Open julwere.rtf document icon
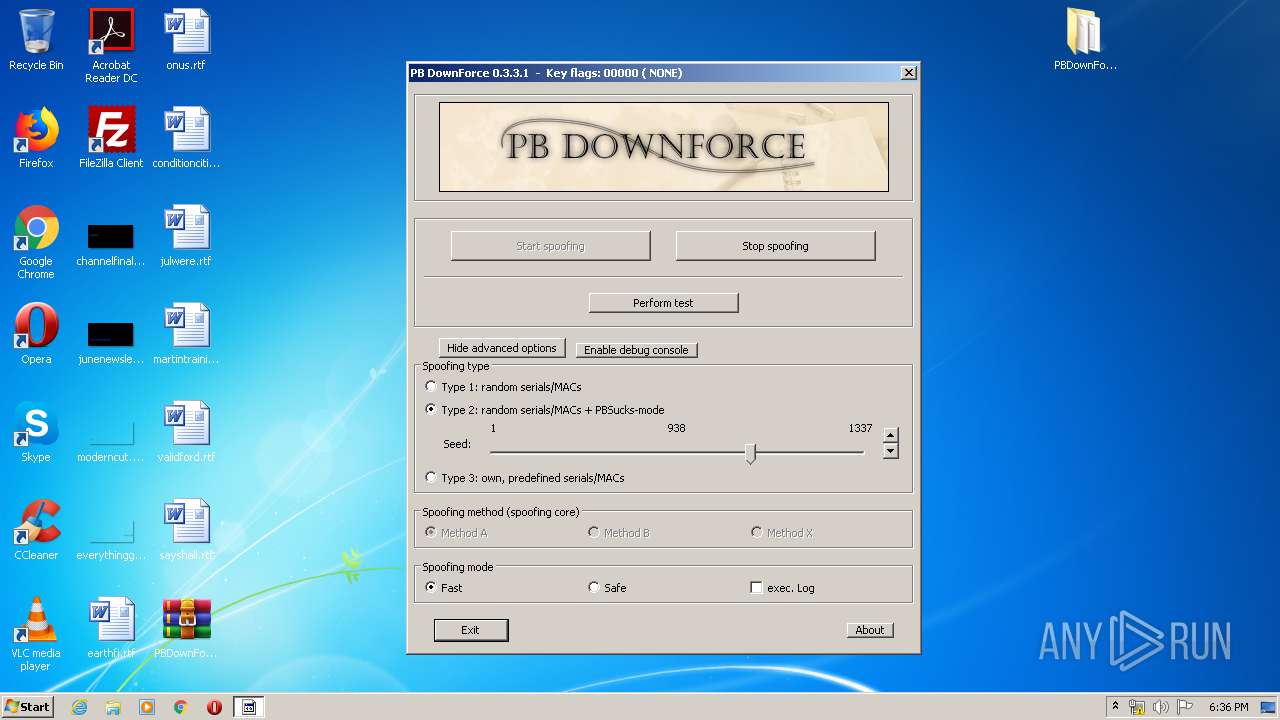Viewport: 1280px width, 720px height. point(186,236)
